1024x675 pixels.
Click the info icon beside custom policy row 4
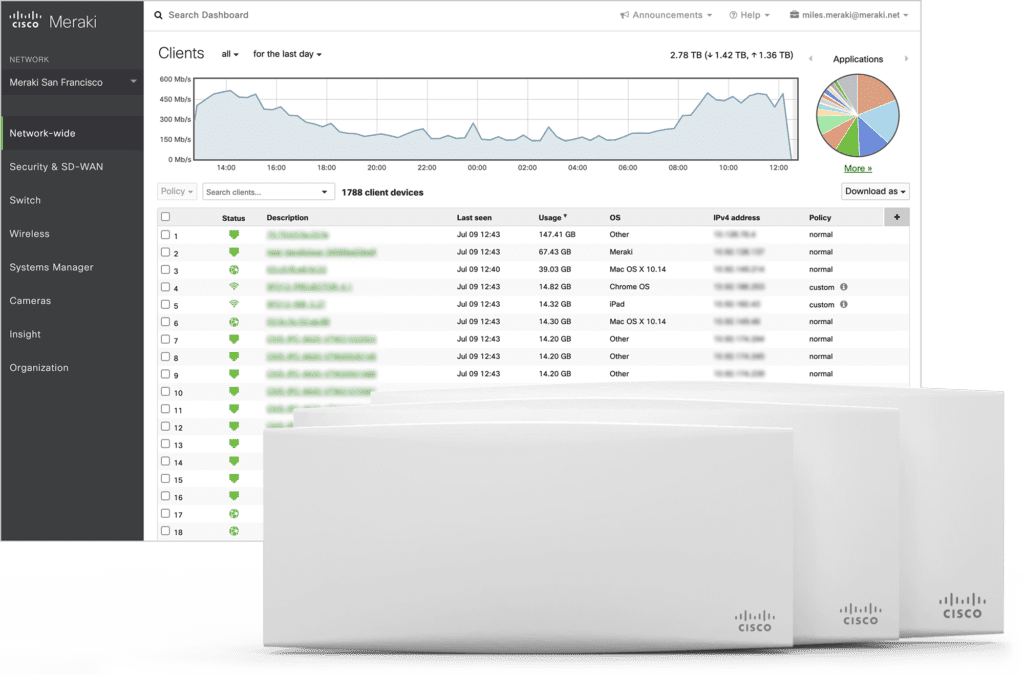coord(844,287)
